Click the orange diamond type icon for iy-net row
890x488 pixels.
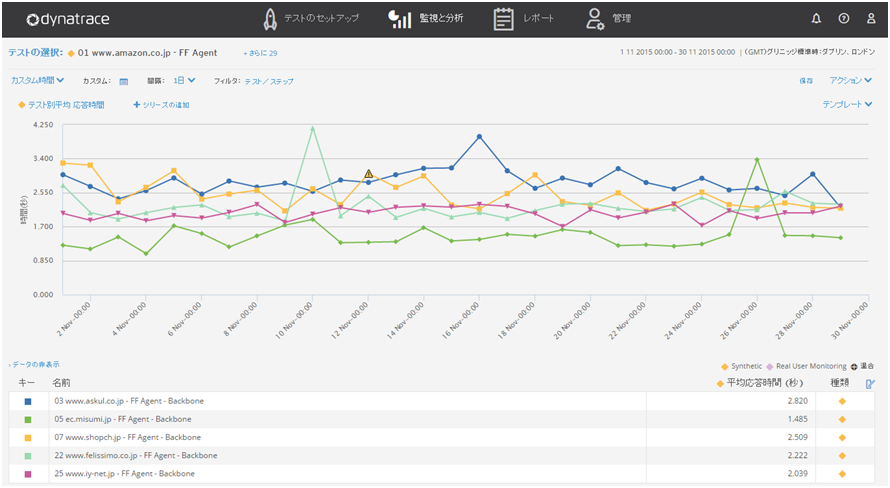point(842,474)
